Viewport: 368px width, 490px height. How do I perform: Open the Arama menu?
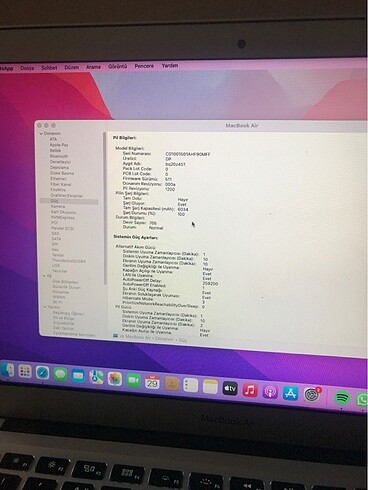click(x=93, y=67)
